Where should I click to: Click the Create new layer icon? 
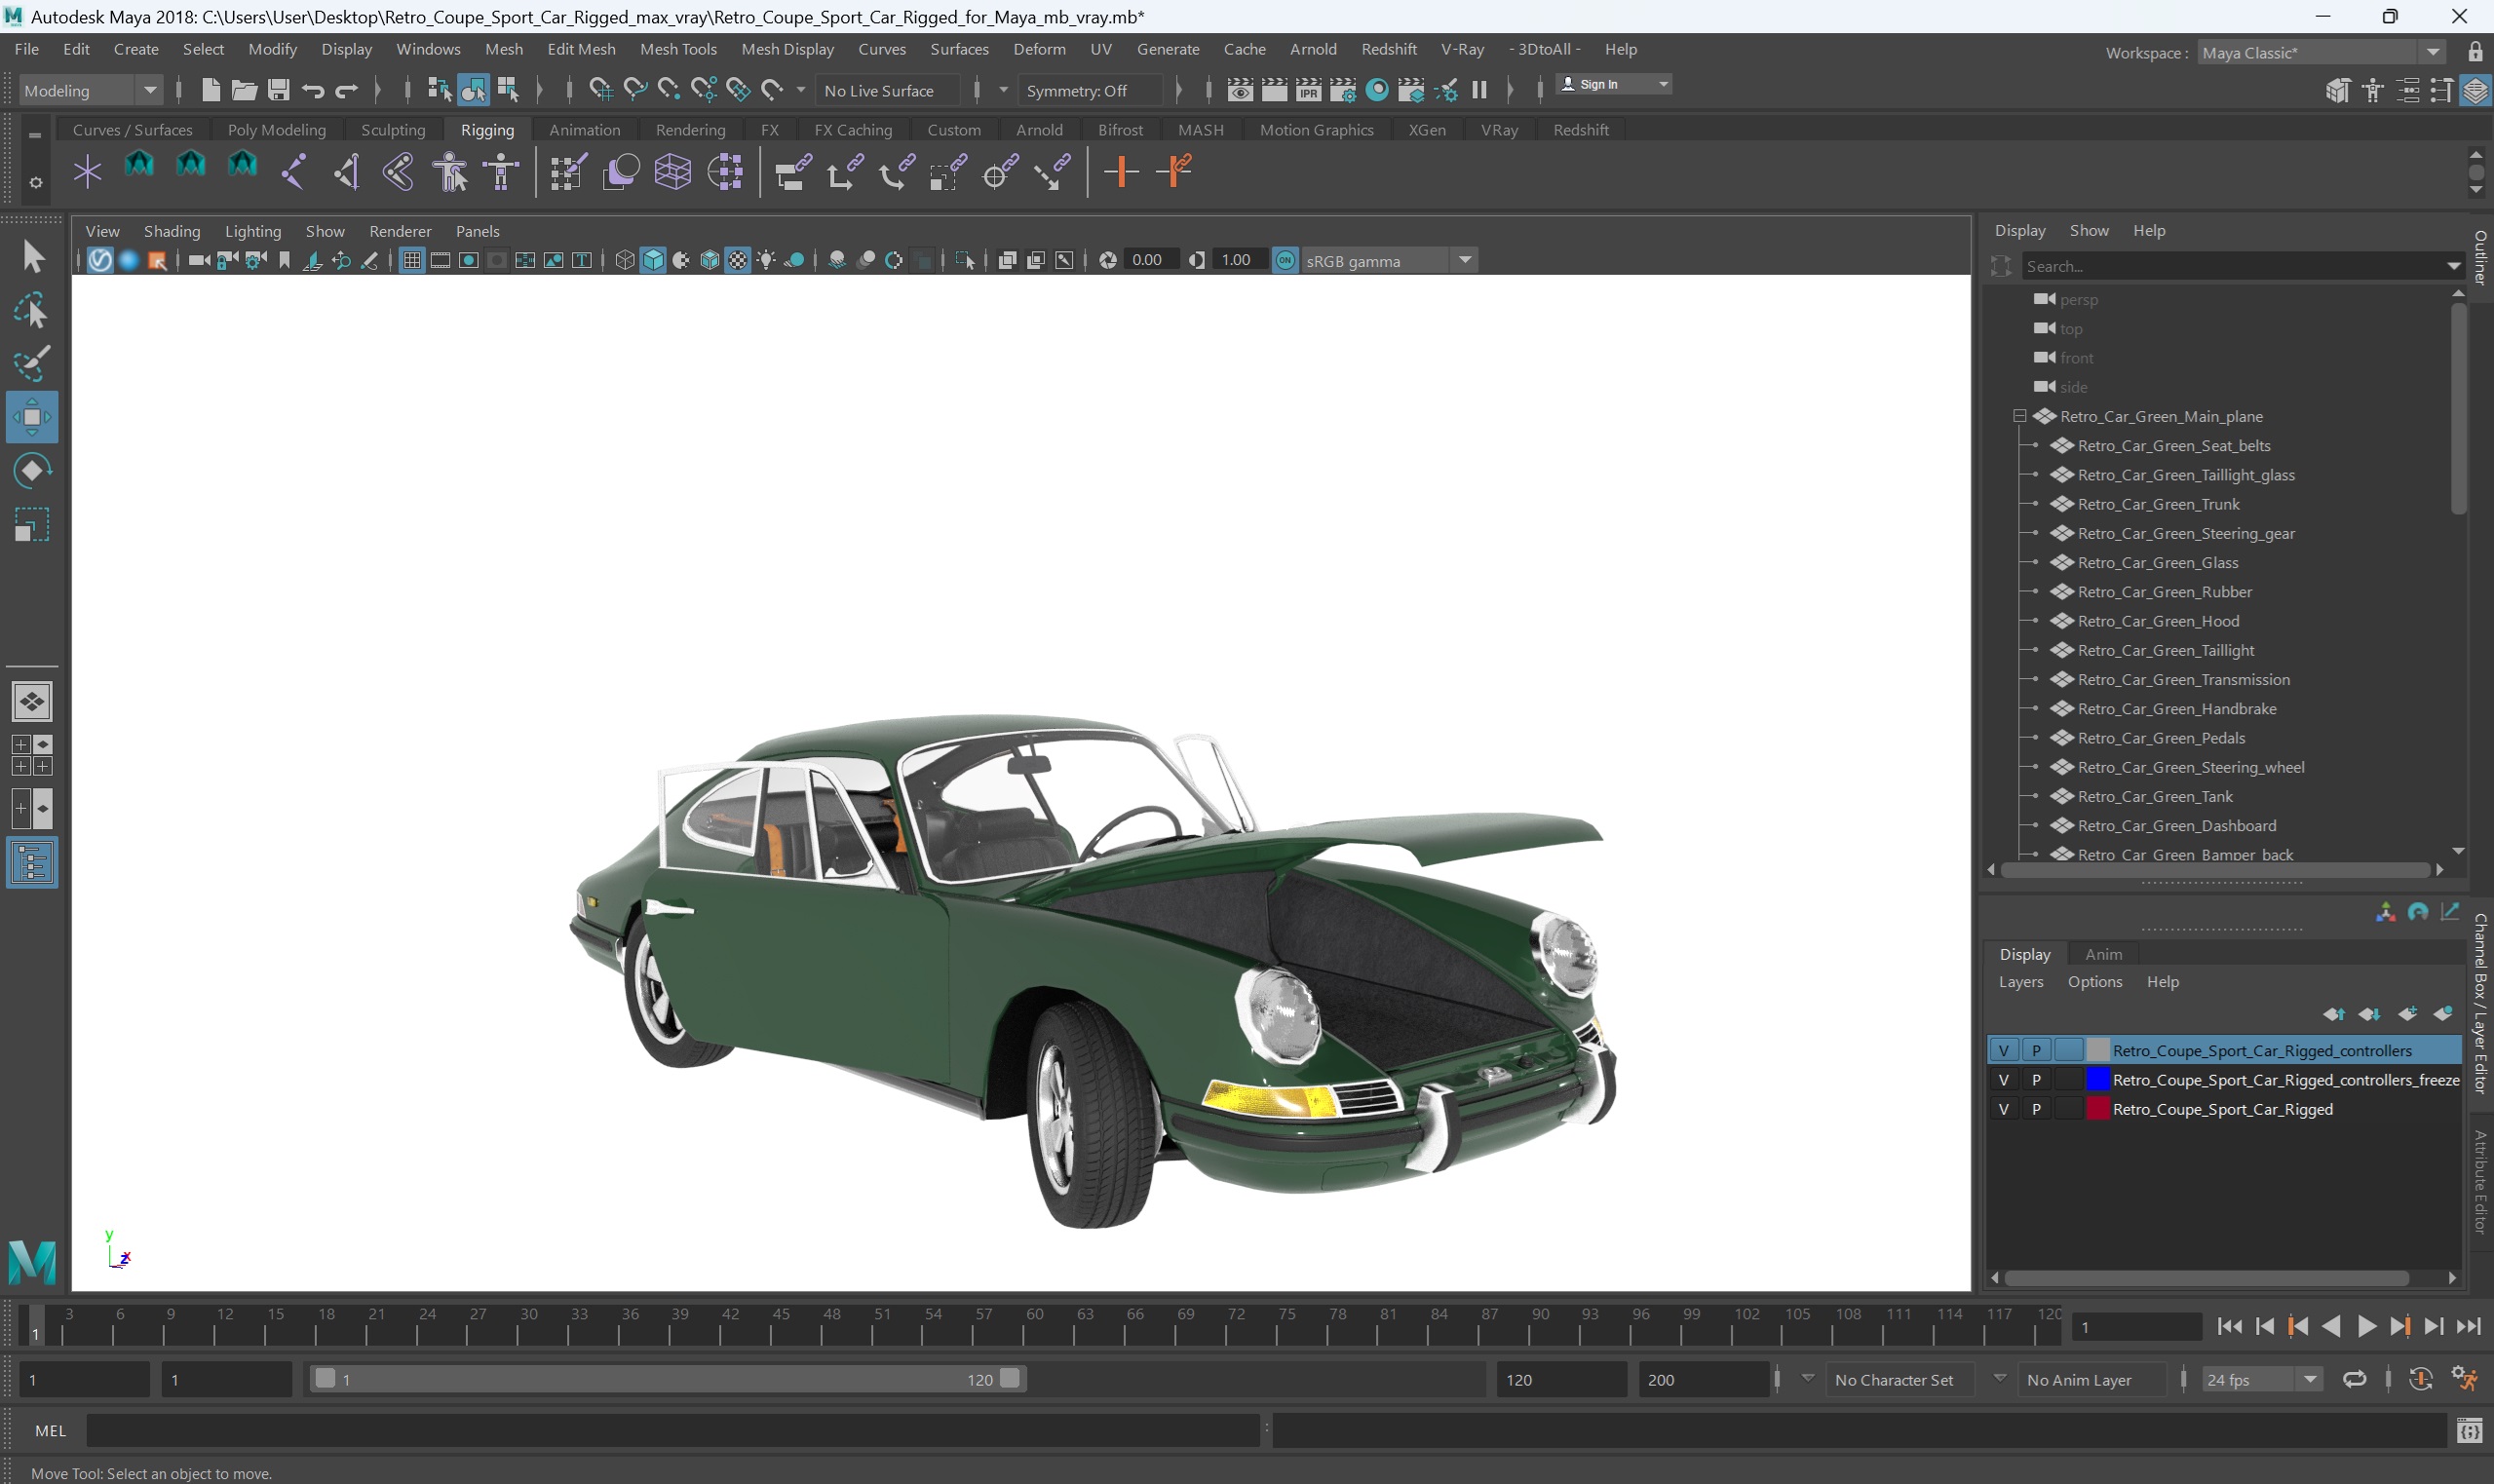point(2407,1014)
